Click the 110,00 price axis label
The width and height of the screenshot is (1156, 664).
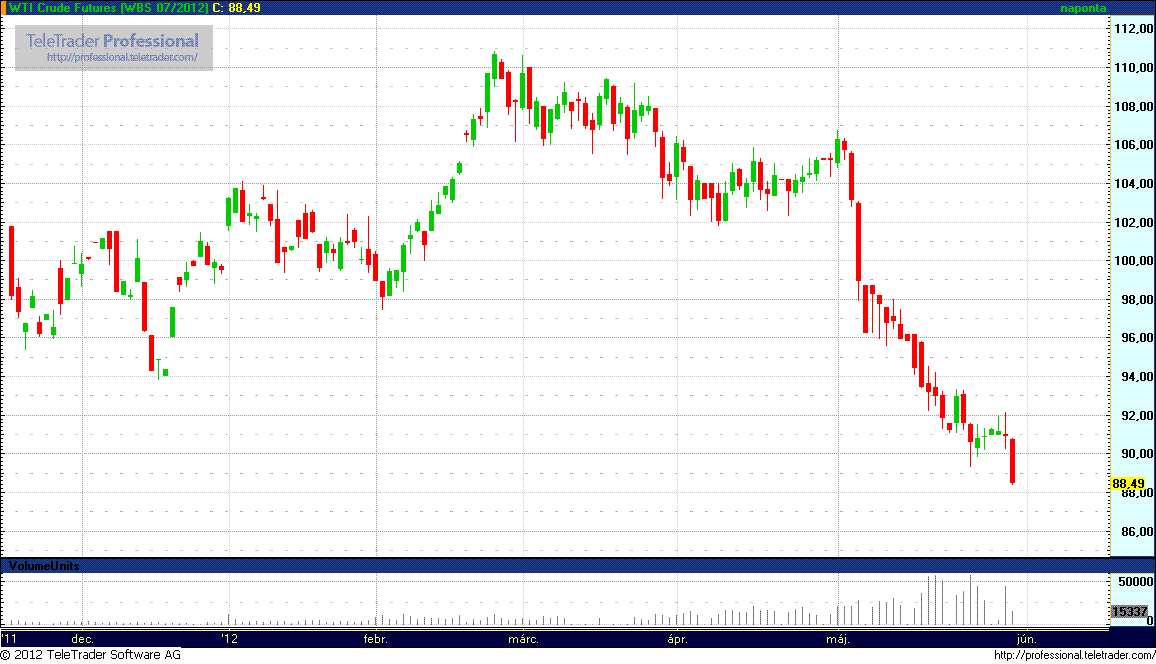(1133, 68)
